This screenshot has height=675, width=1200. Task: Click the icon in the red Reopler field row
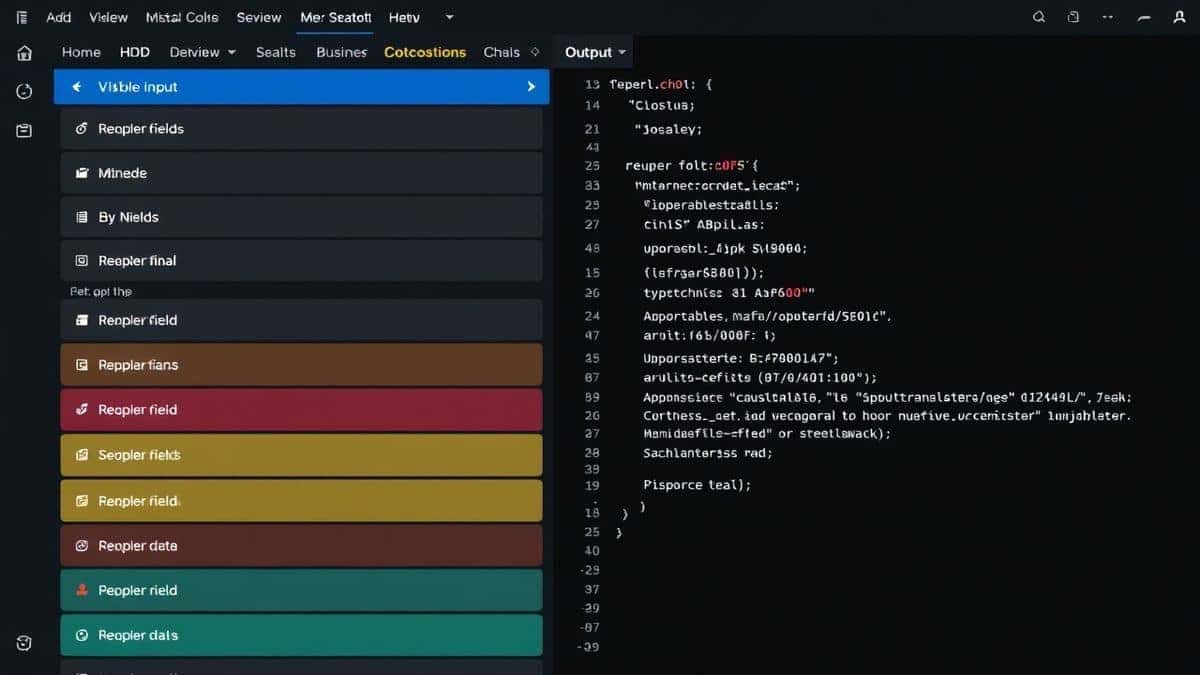tap(81, 410)
